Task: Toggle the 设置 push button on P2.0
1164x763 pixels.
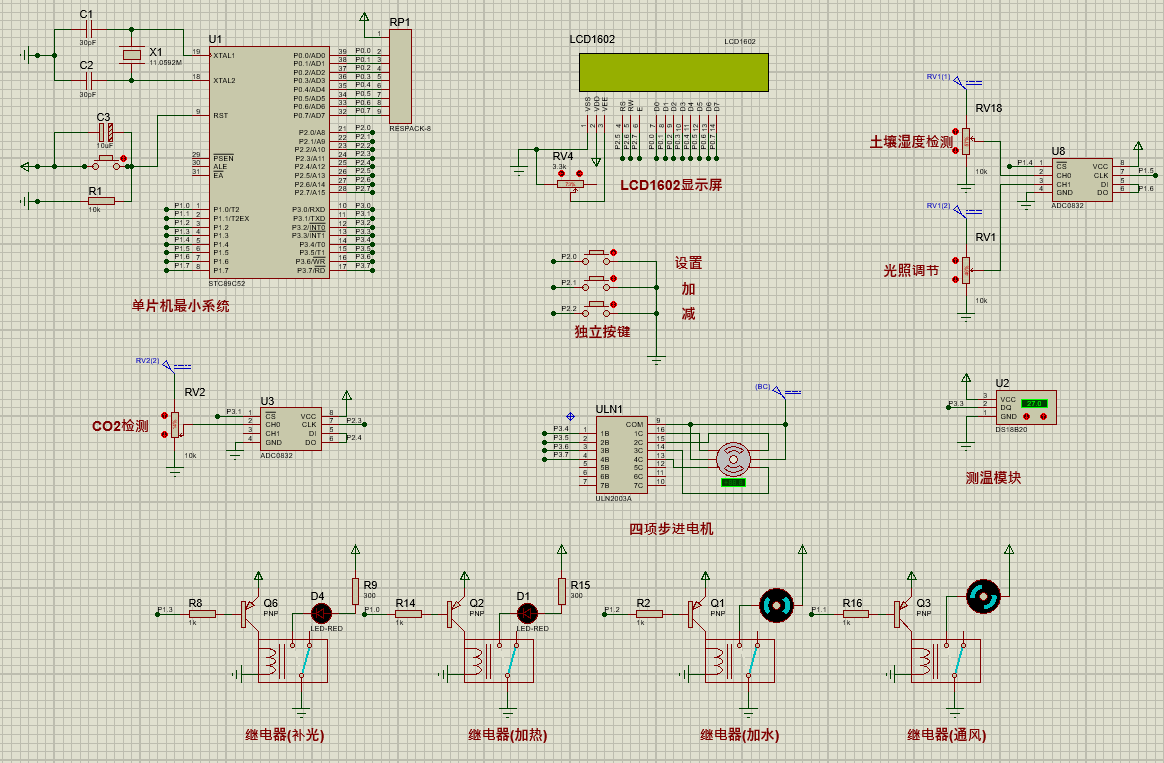Action: coord(596,257)
